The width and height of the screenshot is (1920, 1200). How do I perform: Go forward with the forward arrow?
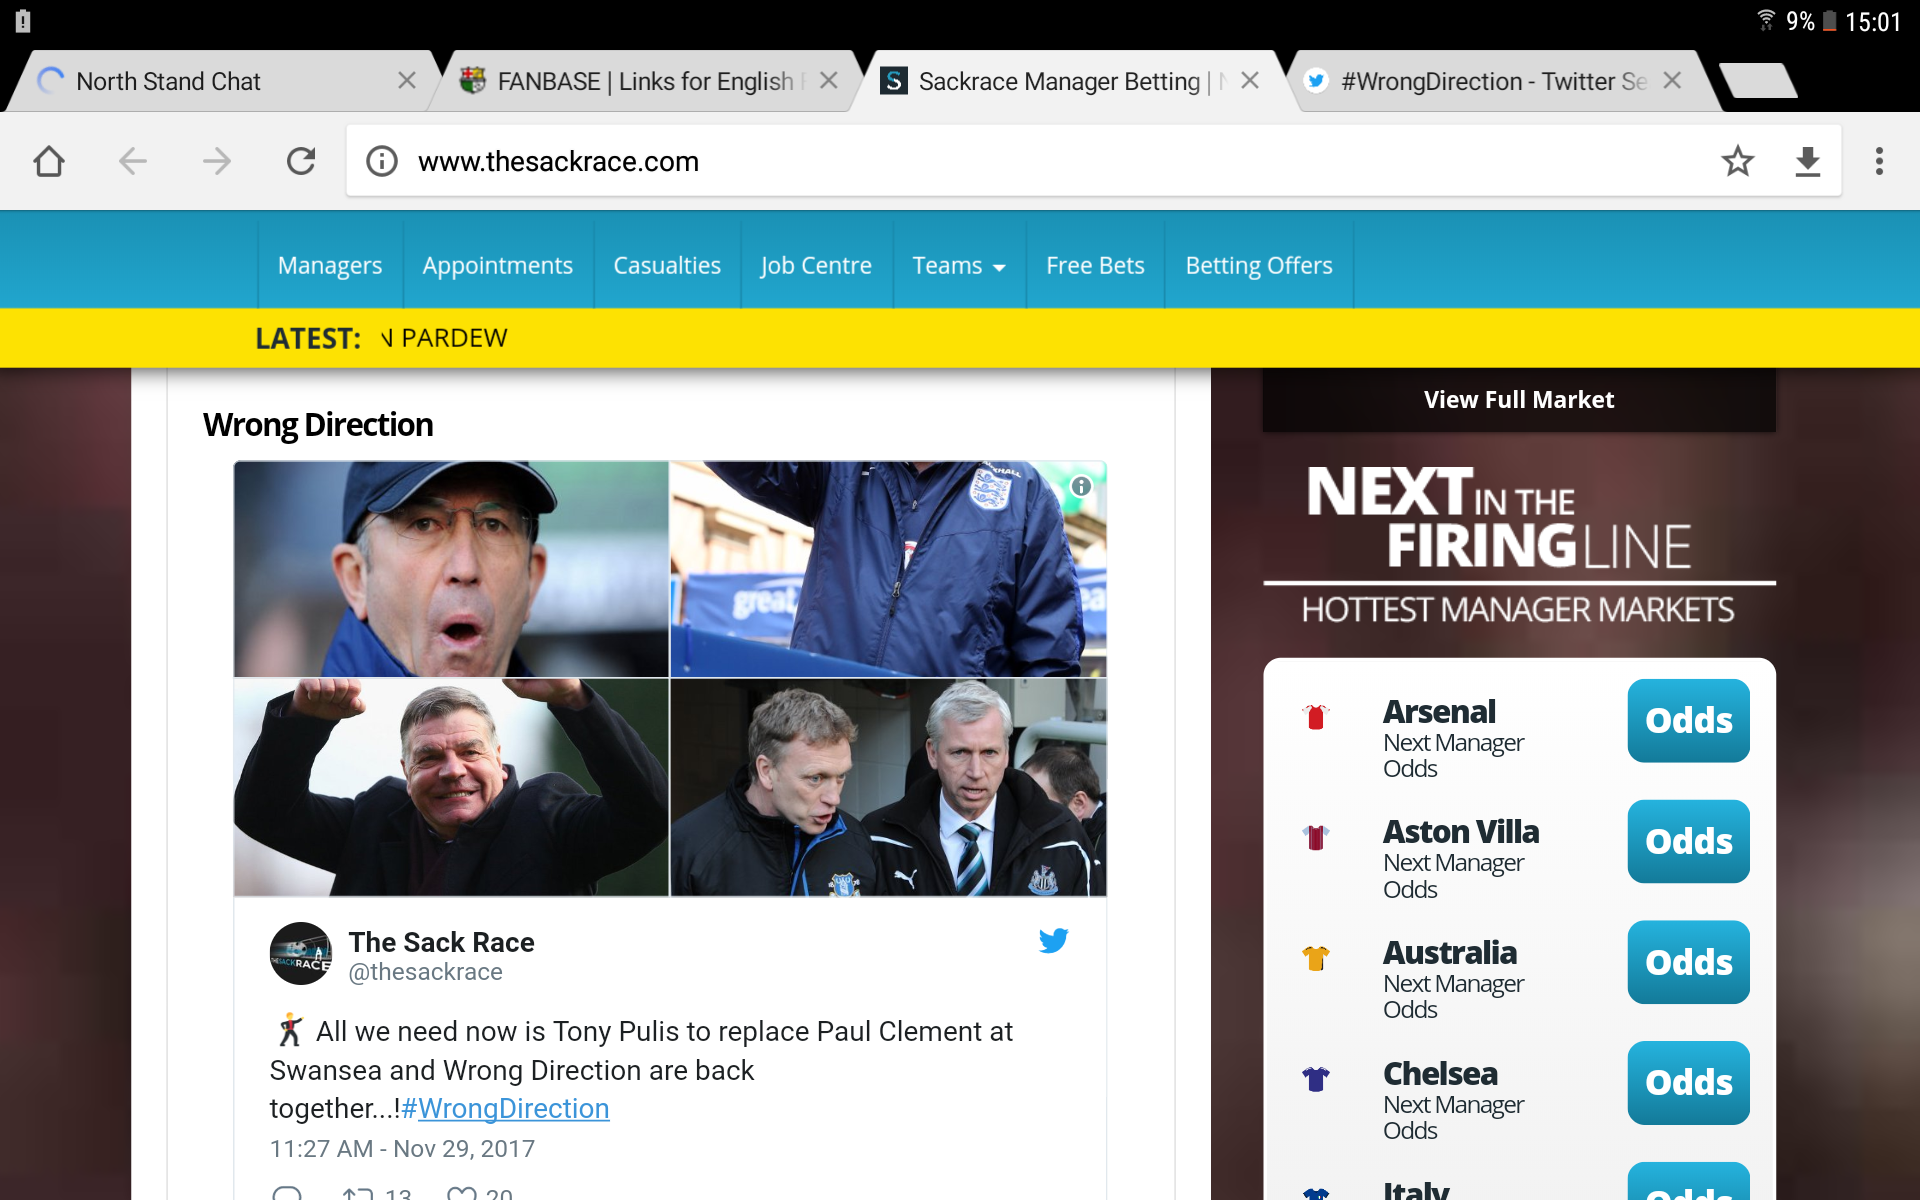[216, 161]
